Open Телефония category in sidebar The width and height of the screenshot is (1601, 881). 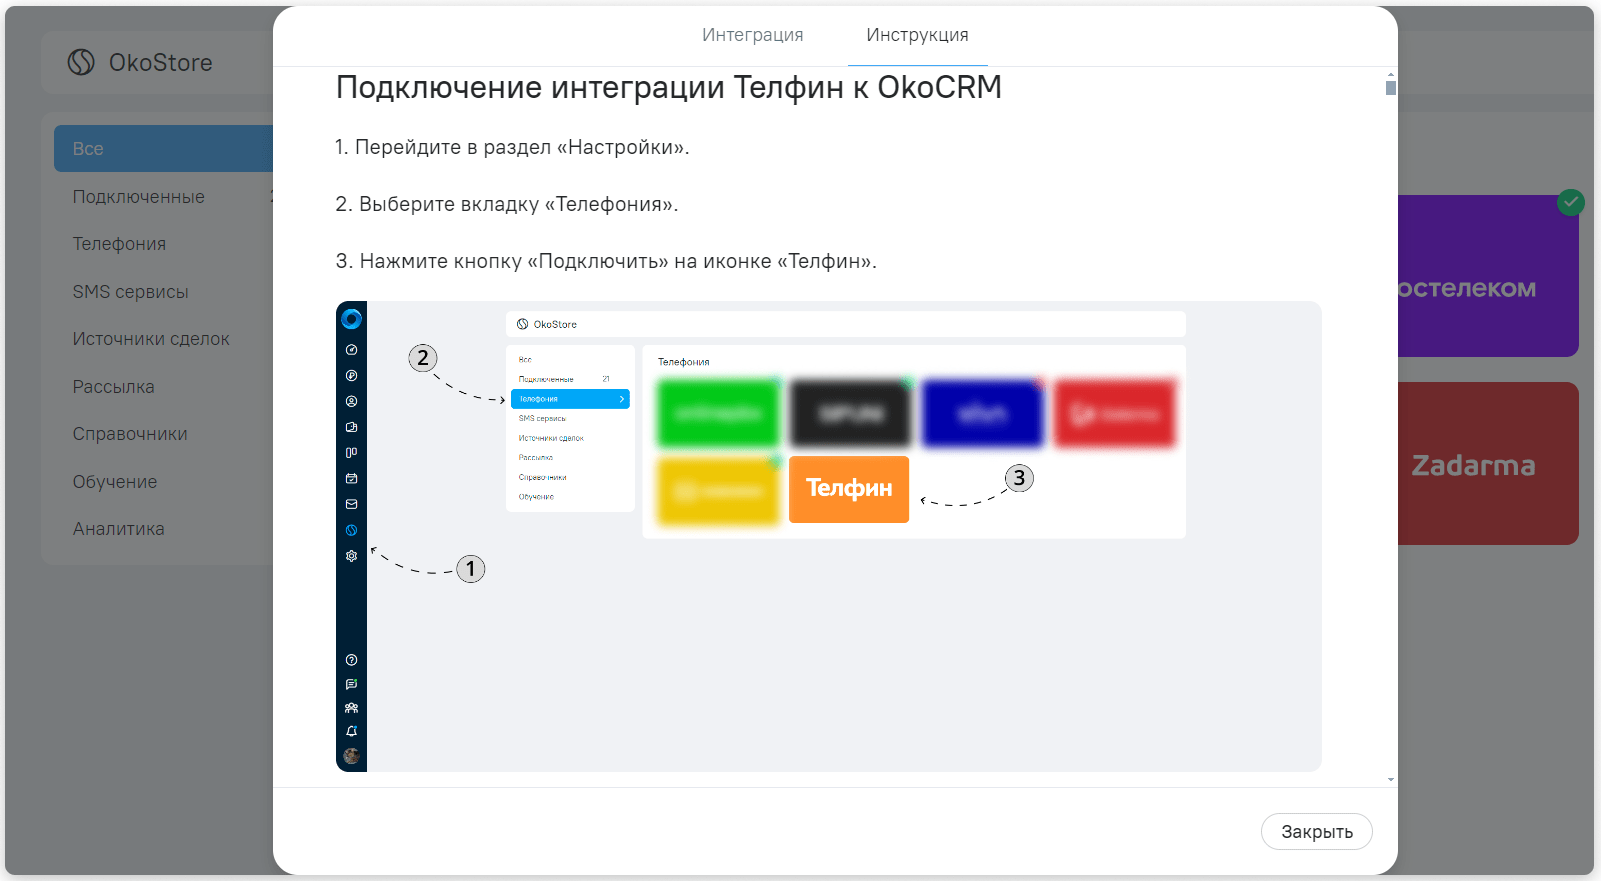click(119, 244)
